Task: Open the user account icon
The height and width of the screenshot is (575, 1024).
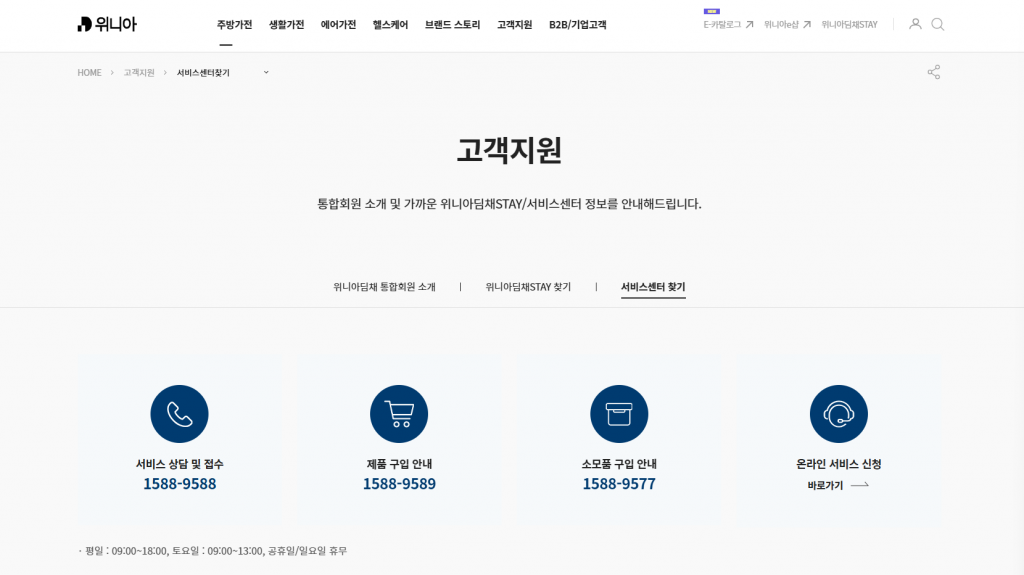Action: pyautogui.click(x=916, y=24)
